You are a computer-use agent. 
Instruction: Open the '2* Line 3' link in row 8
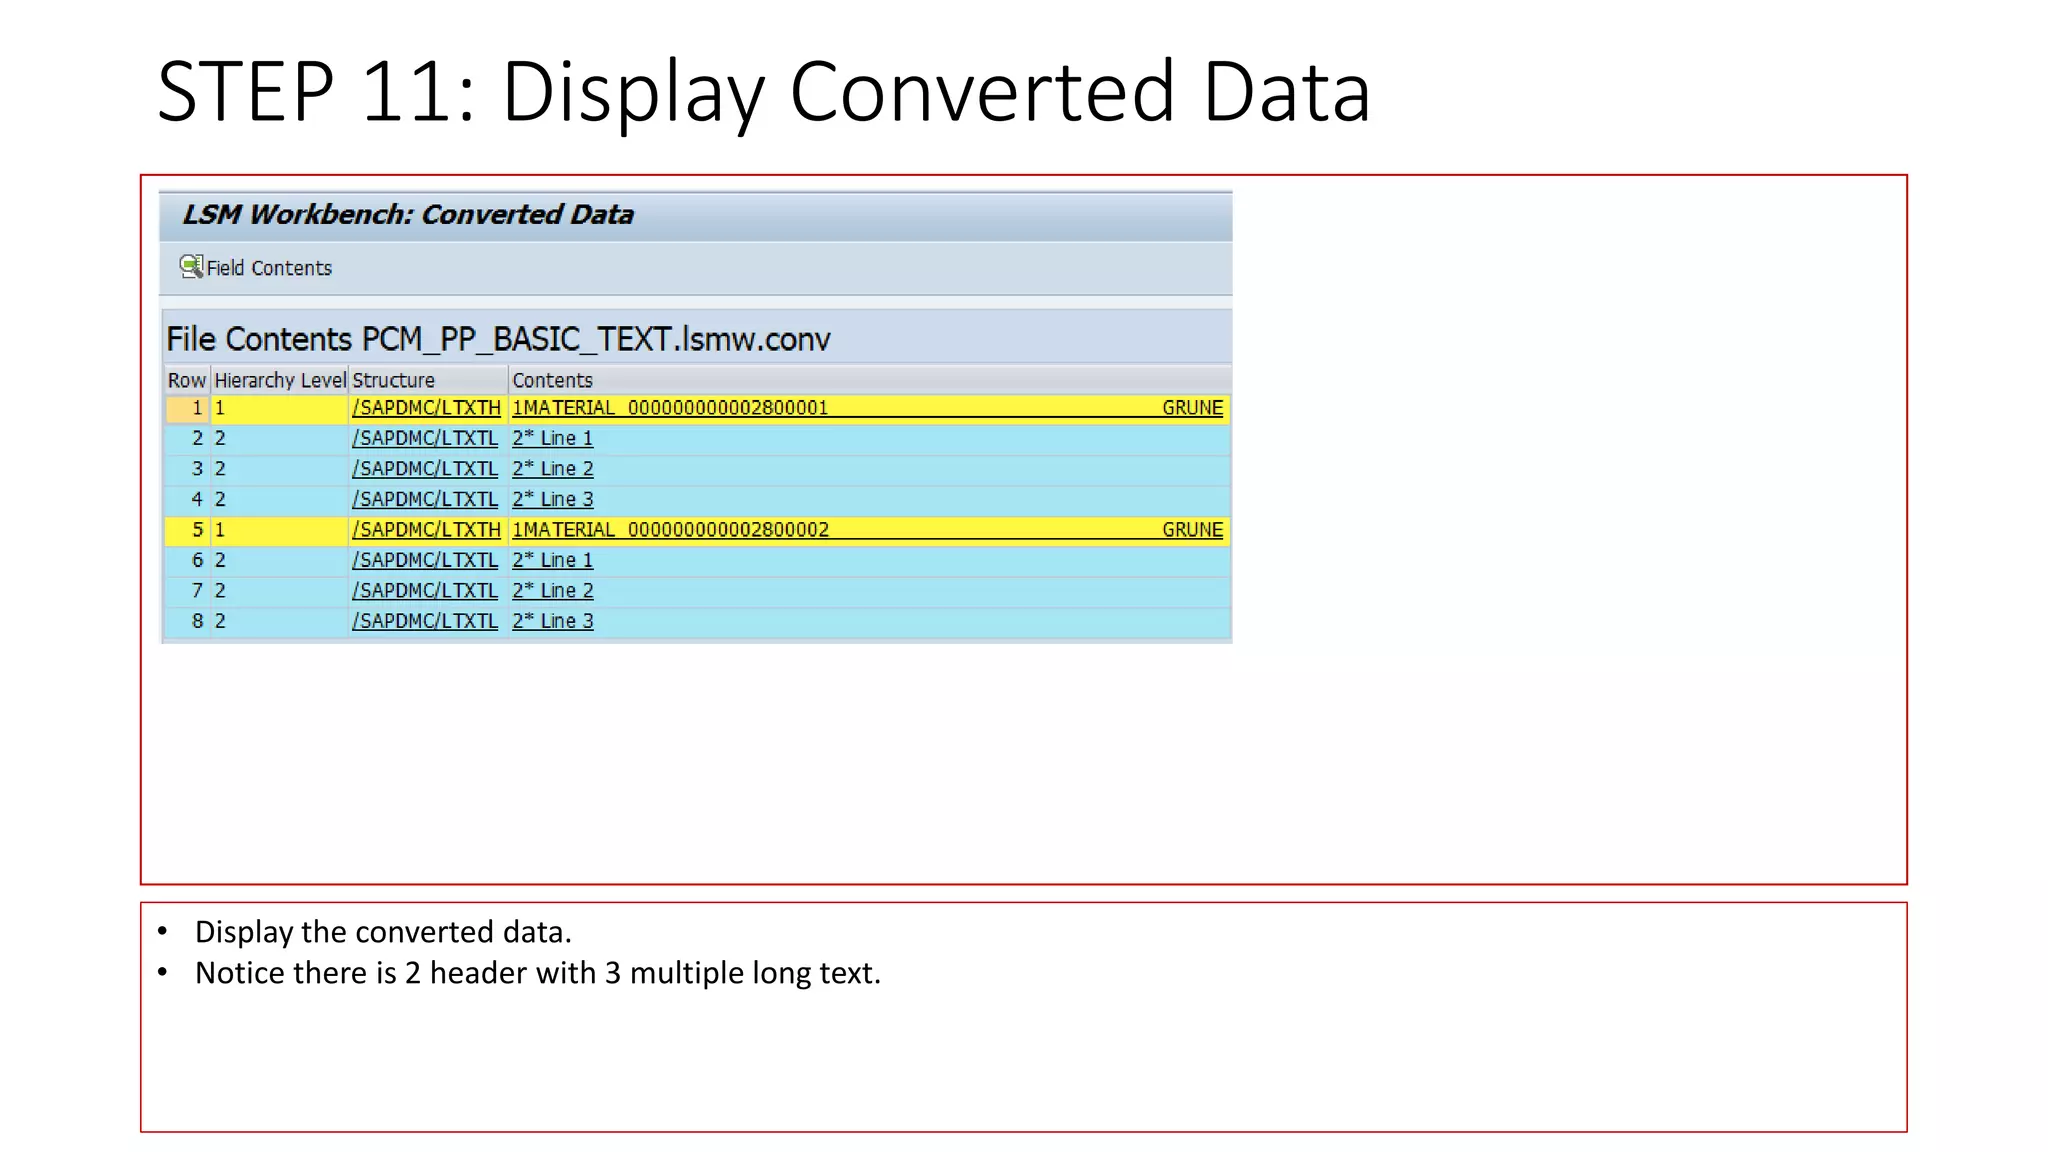click(x=552, y=621)
